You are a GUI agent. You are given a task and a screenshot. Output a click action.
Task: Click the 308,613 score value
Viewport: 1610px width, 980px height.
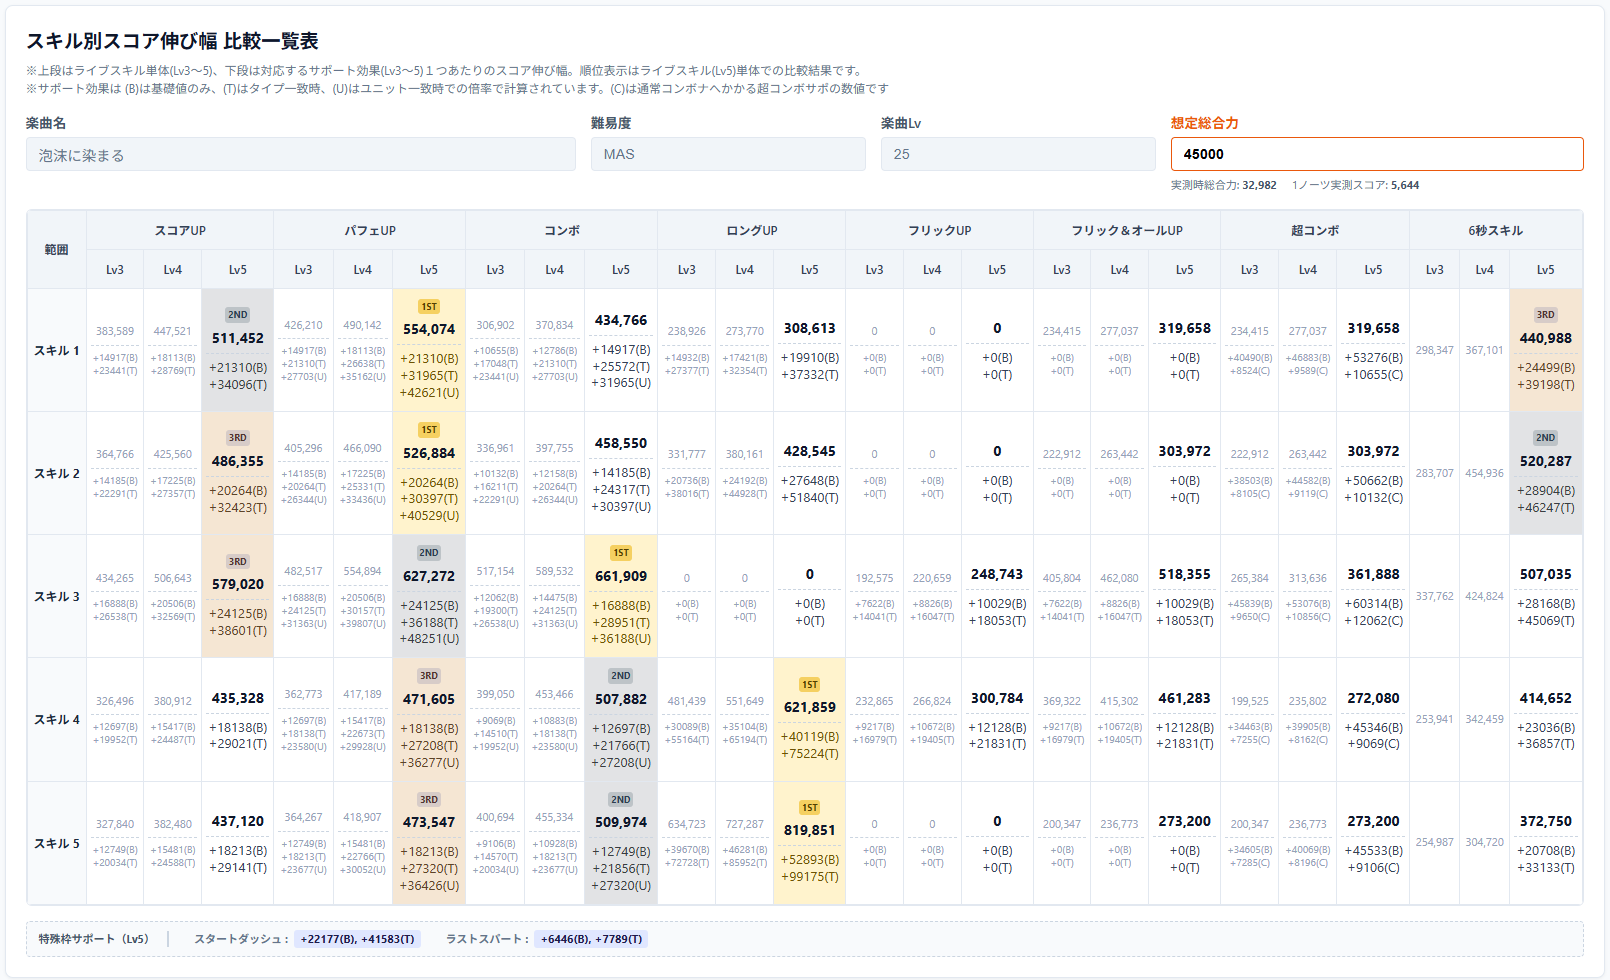pos(810,328)
